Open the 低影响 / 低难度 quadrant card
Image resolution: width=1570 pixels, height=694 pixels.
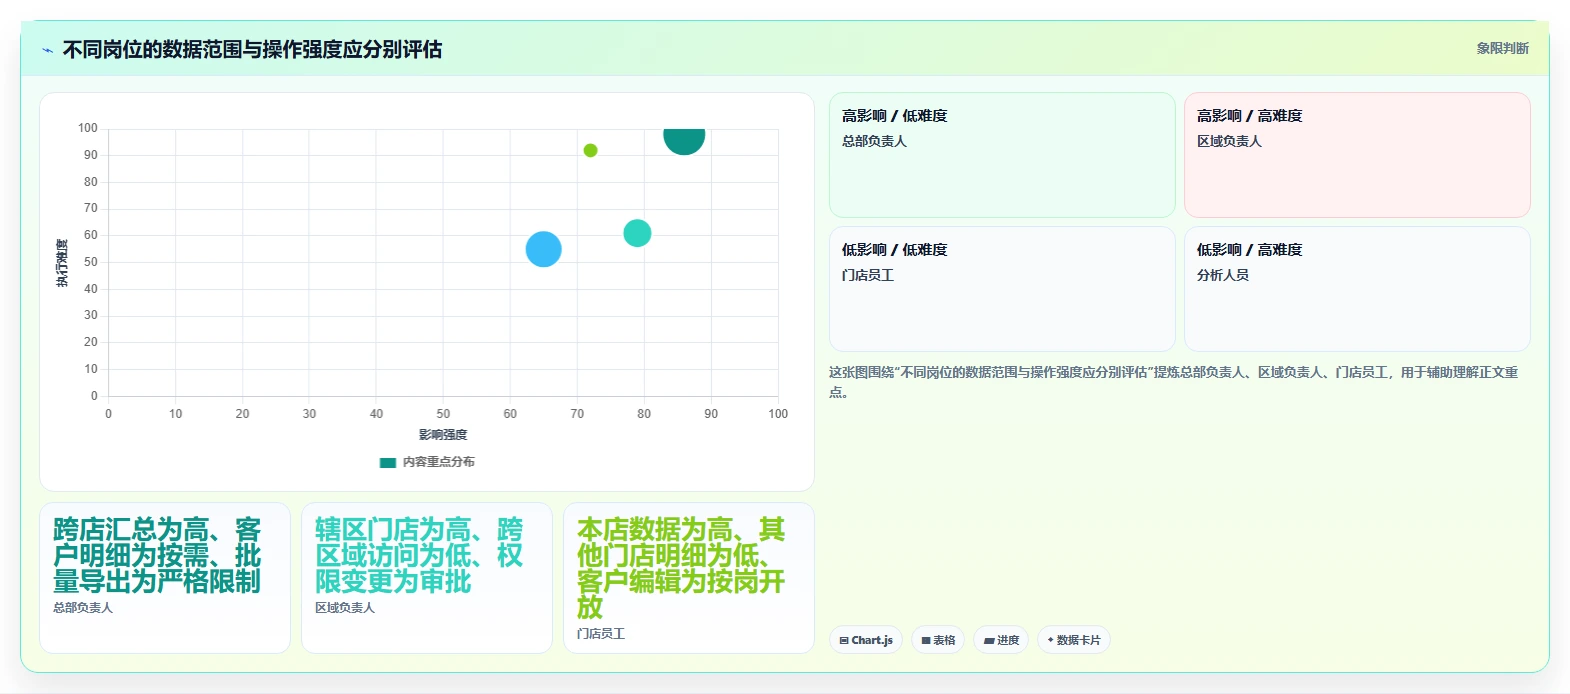click(1002, 289)
